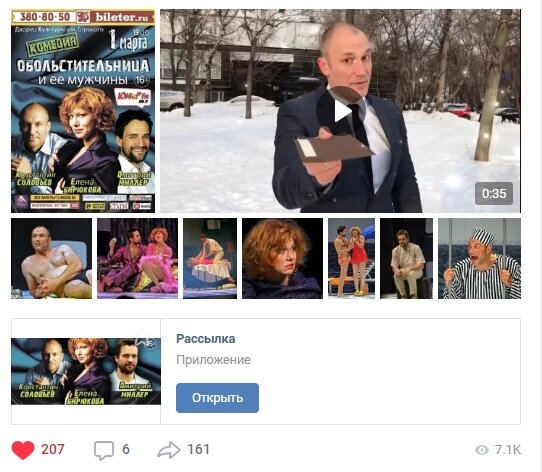Open the photo of couple in pink robes
The image size is (542, 472).
tap(138, 258)
